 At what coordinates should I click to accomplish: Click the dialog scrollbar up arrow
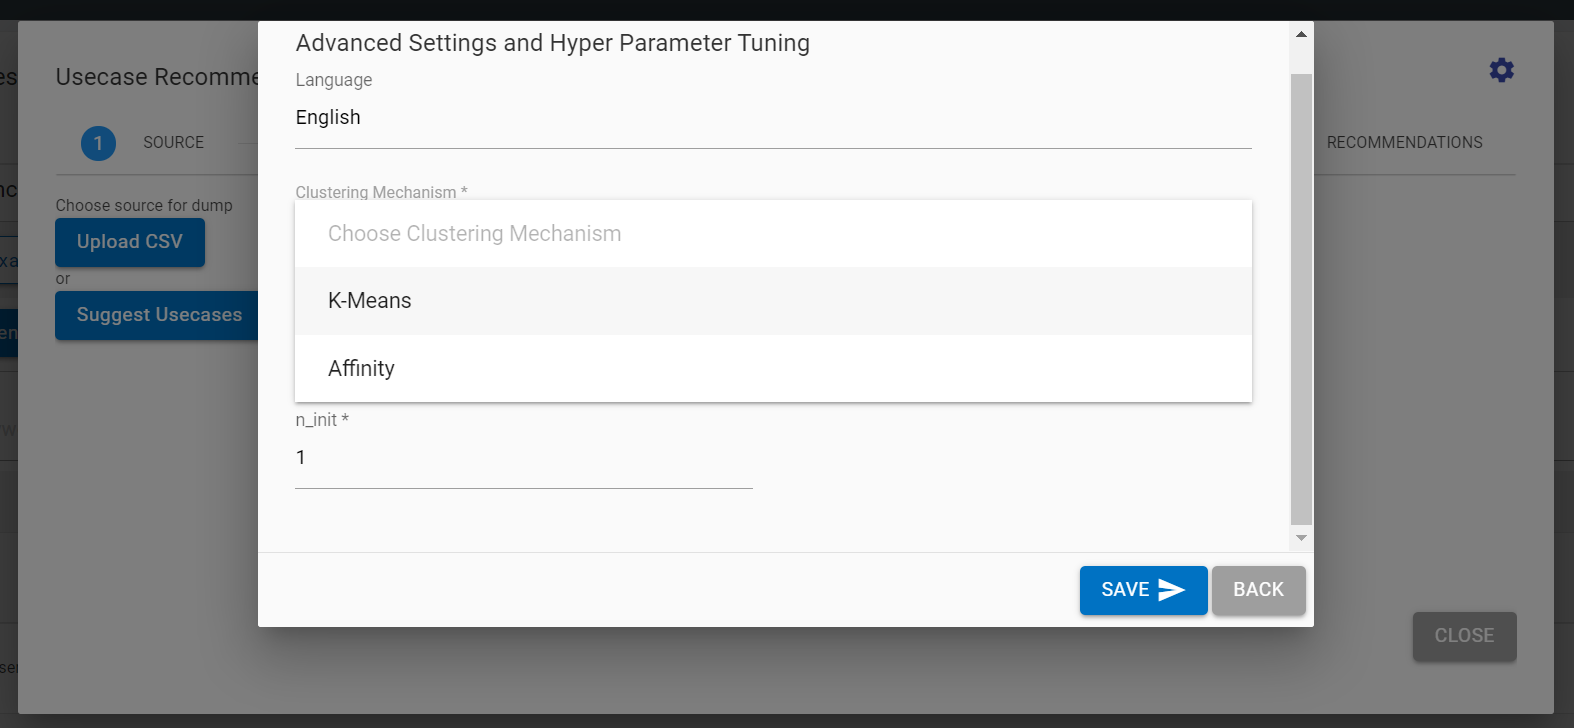tap(1301, 34)
